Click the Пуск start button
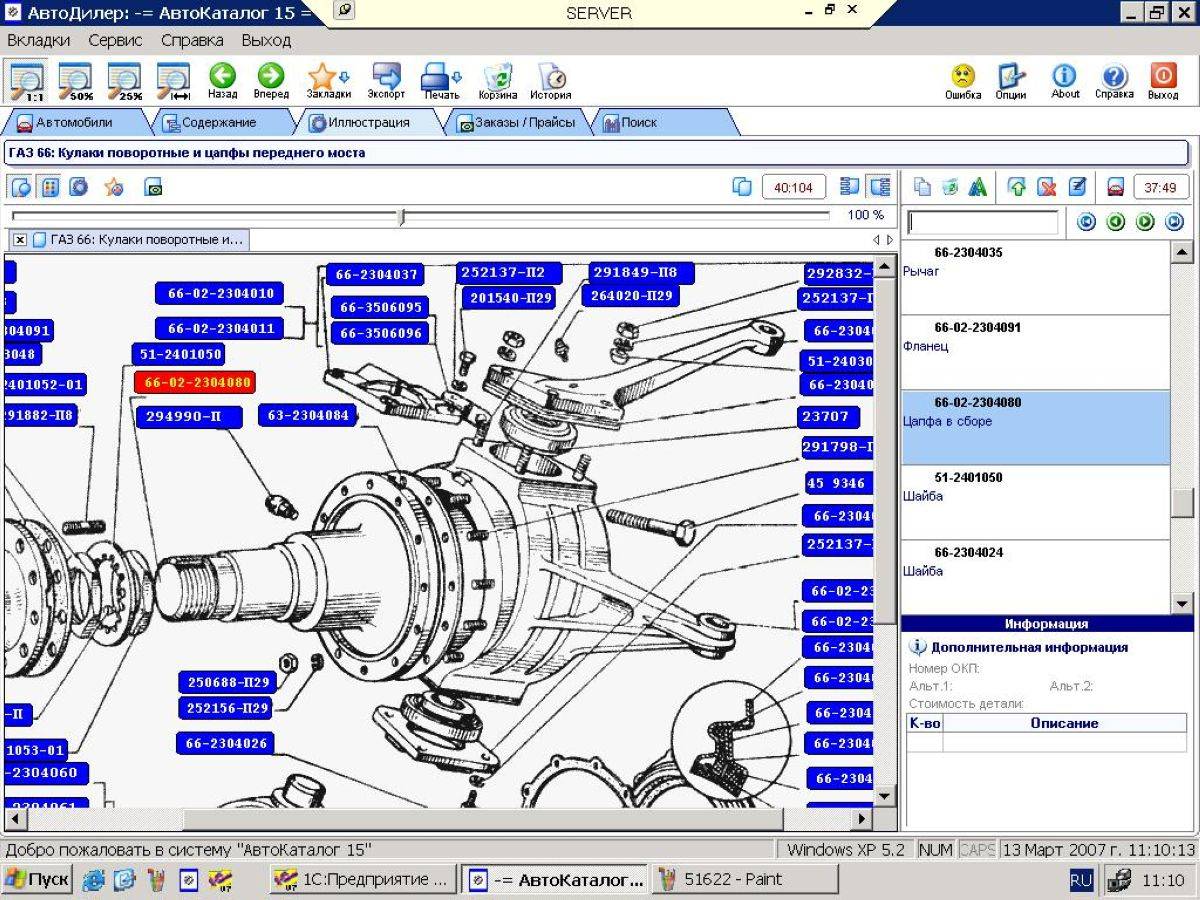 point(37,880)
